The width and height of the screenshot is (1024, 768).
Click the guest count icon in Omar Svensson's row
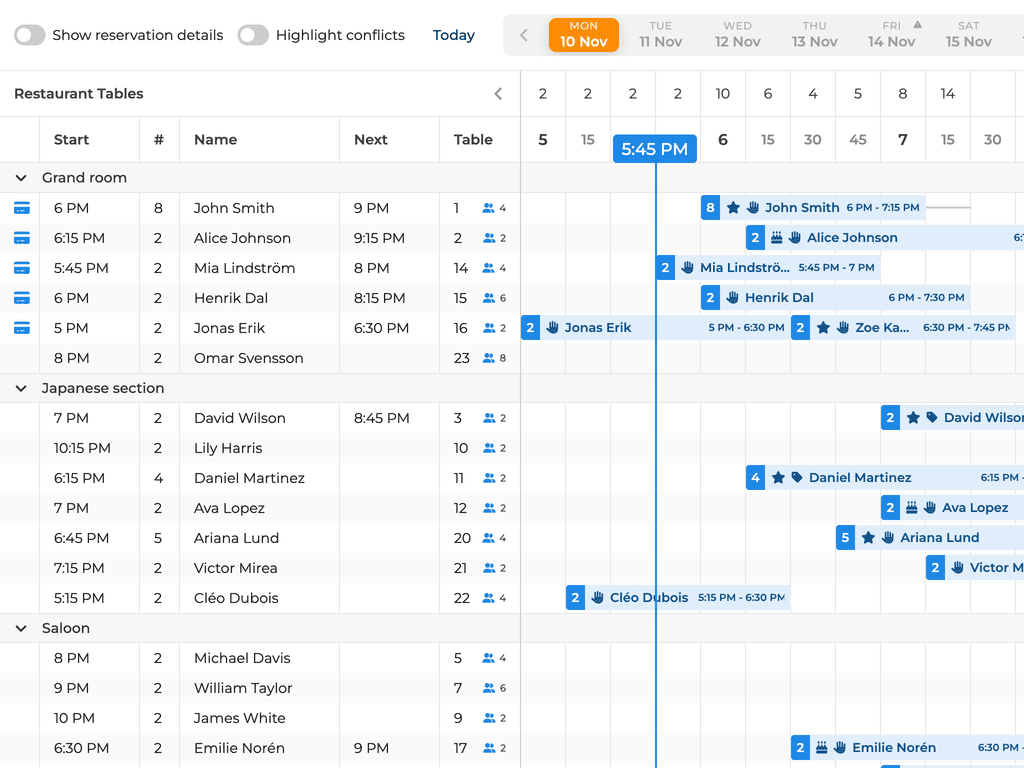[490, 358]
